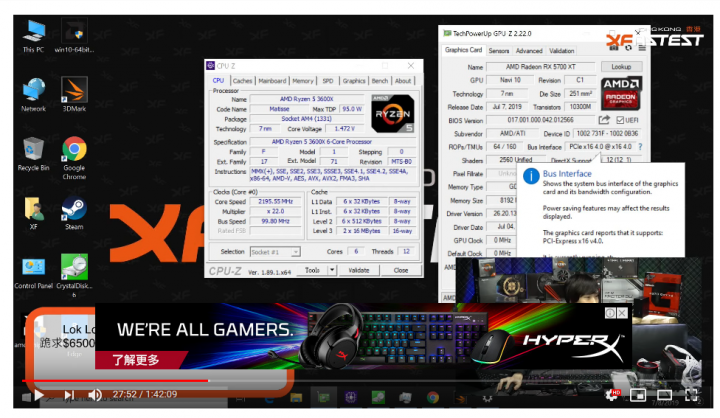
Task: Open the Advanced tab in GPU-Z
Action: (529, 51)
